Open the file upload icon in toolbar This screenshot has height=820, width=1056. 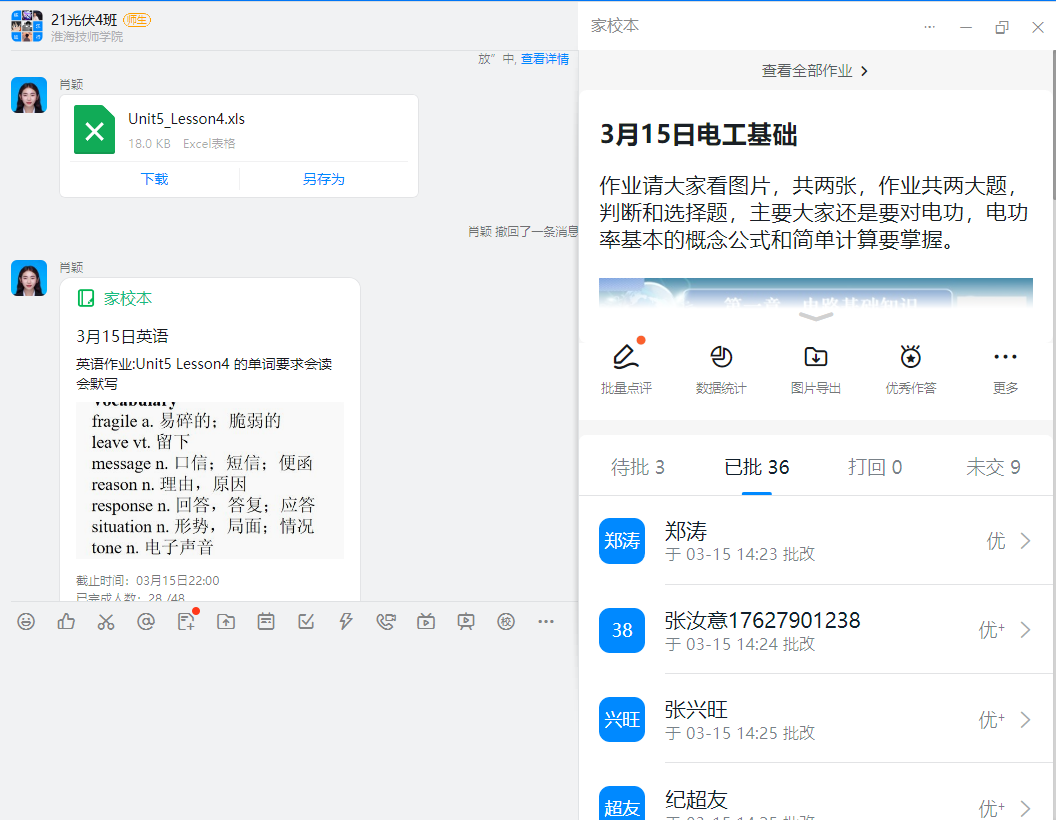click(226, 622)
